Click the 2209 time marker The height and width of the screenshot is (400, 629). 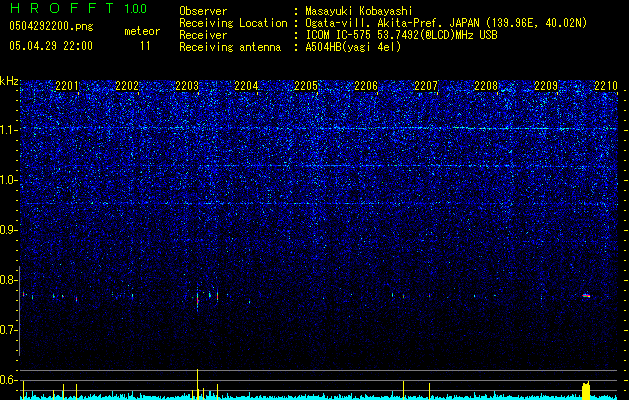click(546, 86)
